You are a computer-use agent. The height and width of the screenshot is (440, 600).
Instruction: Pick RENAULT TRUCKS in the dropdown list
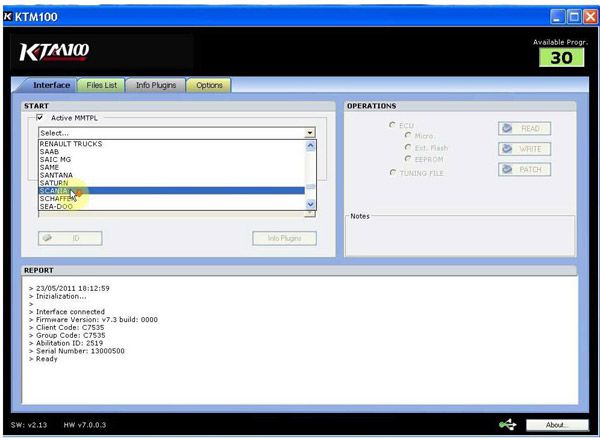[70, 144]
